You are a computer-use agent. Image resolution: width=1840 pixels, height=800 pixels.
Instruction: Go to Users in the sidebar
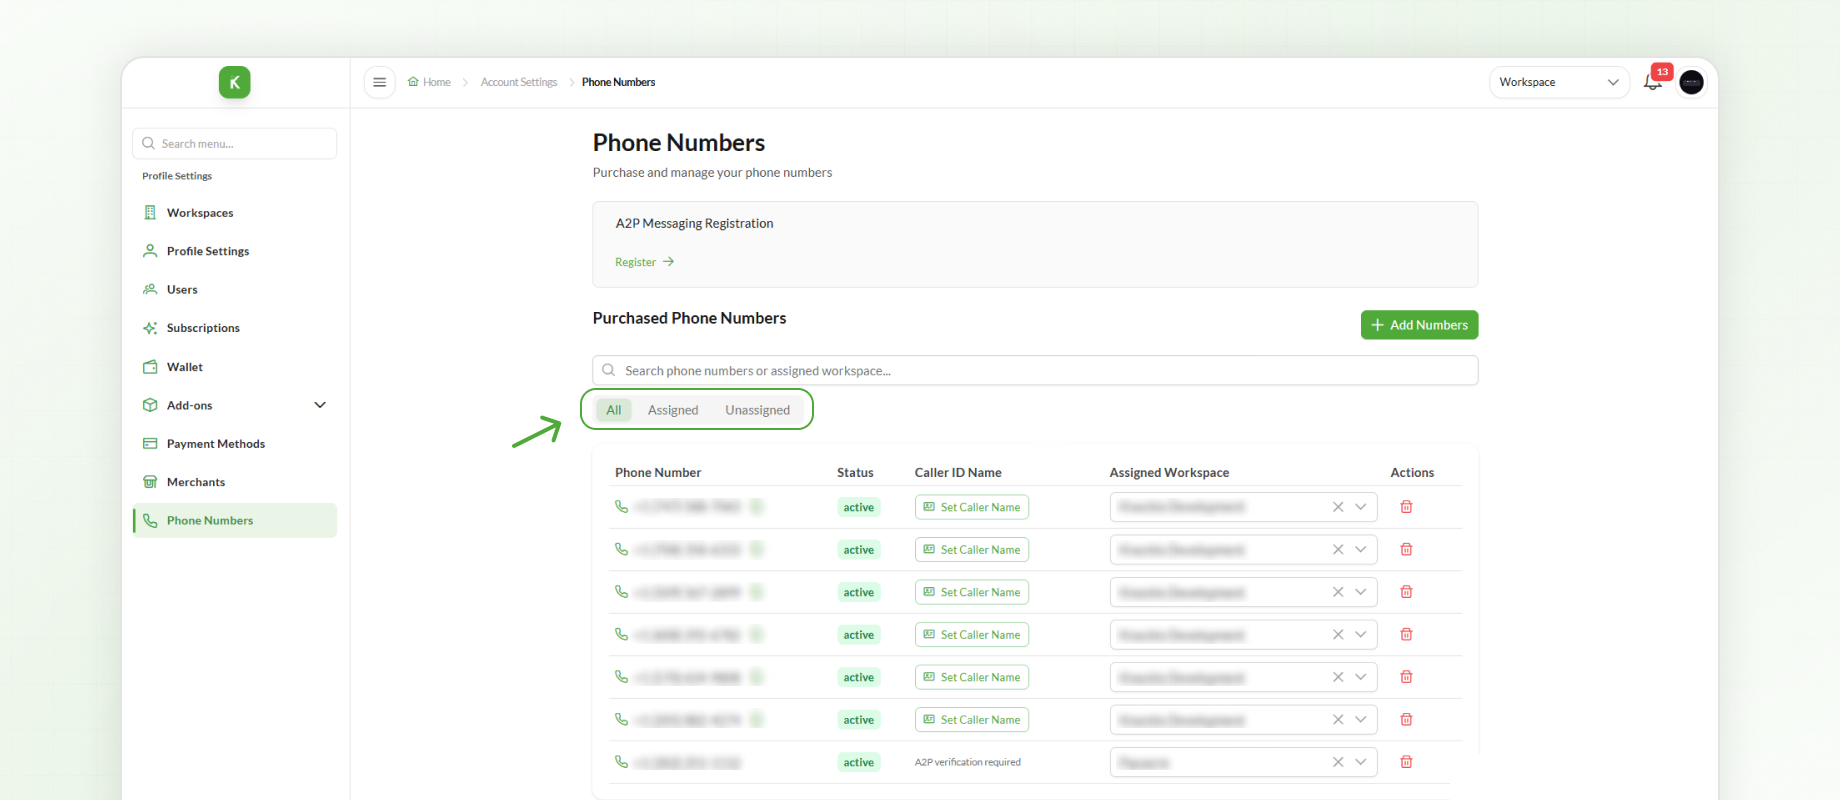[235, 290]
